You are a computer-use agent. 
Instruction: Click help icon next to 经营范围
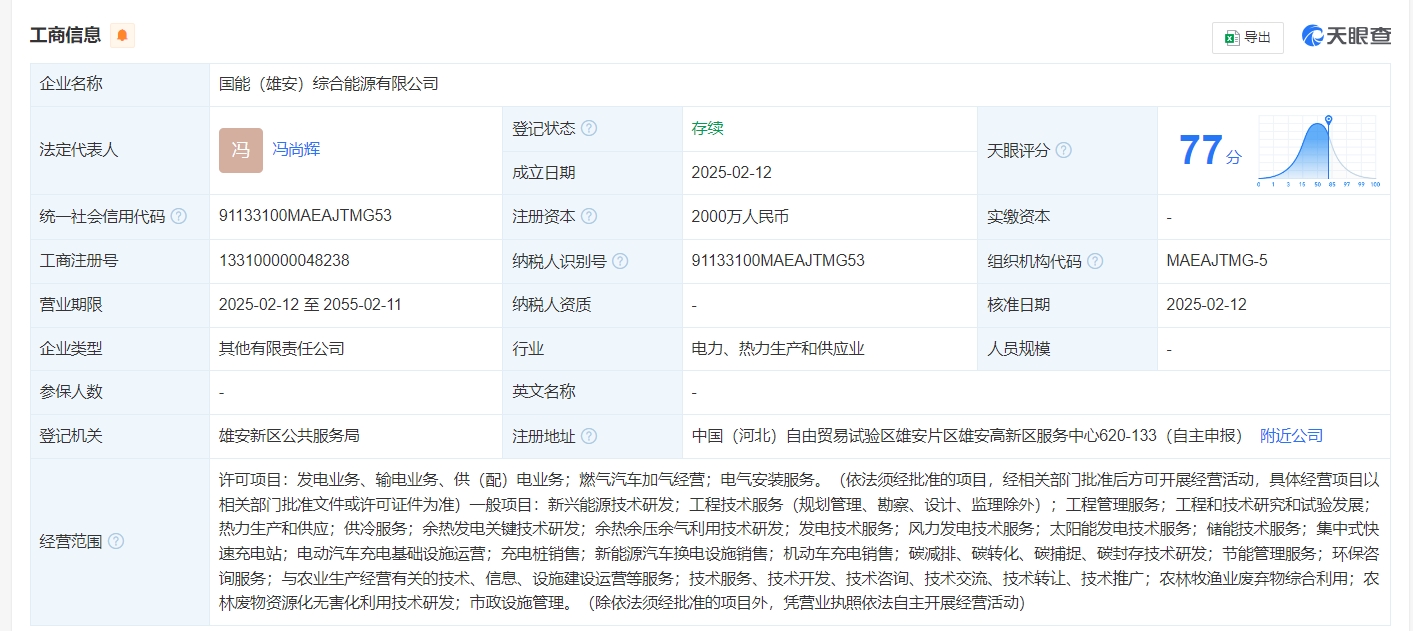[x=116, y=541]
